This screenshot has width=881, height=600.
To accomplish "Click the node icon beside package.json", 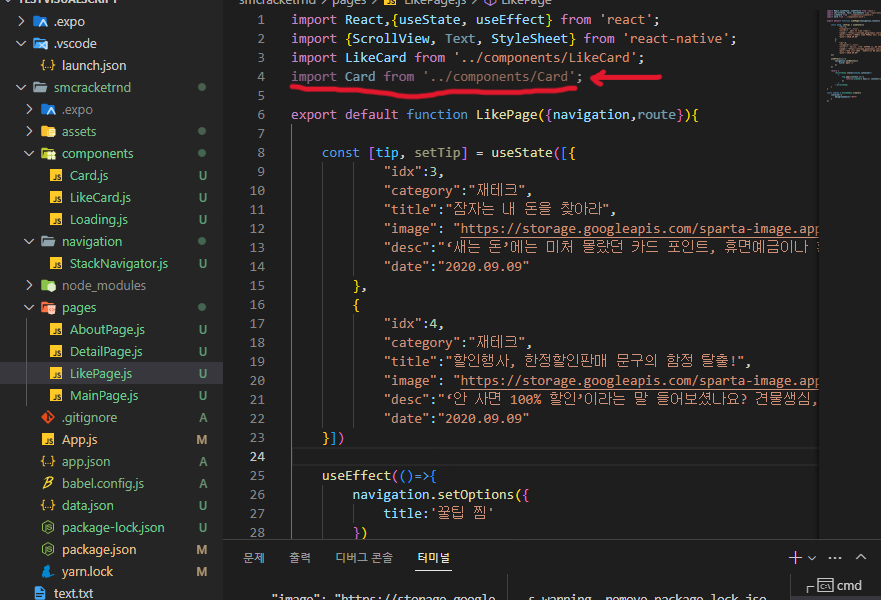I will (48, 549).
